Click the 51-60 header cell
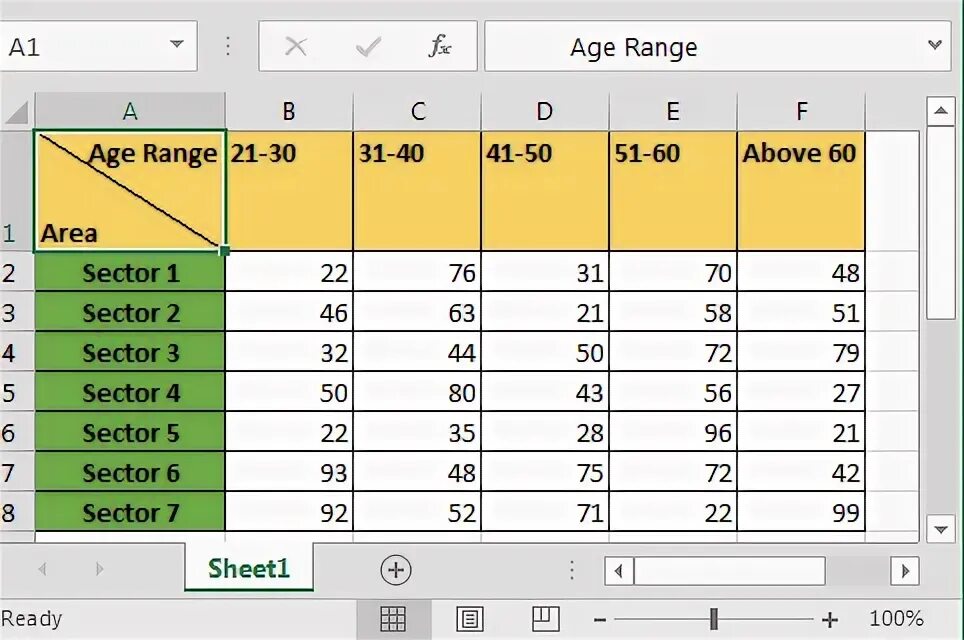 coord(673,191)
